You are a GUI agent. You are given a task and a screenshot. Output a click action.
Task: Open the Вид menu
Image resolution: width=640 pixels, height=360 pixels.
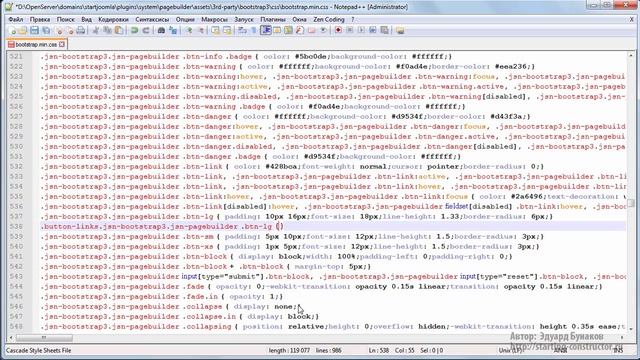coord(86,19)
